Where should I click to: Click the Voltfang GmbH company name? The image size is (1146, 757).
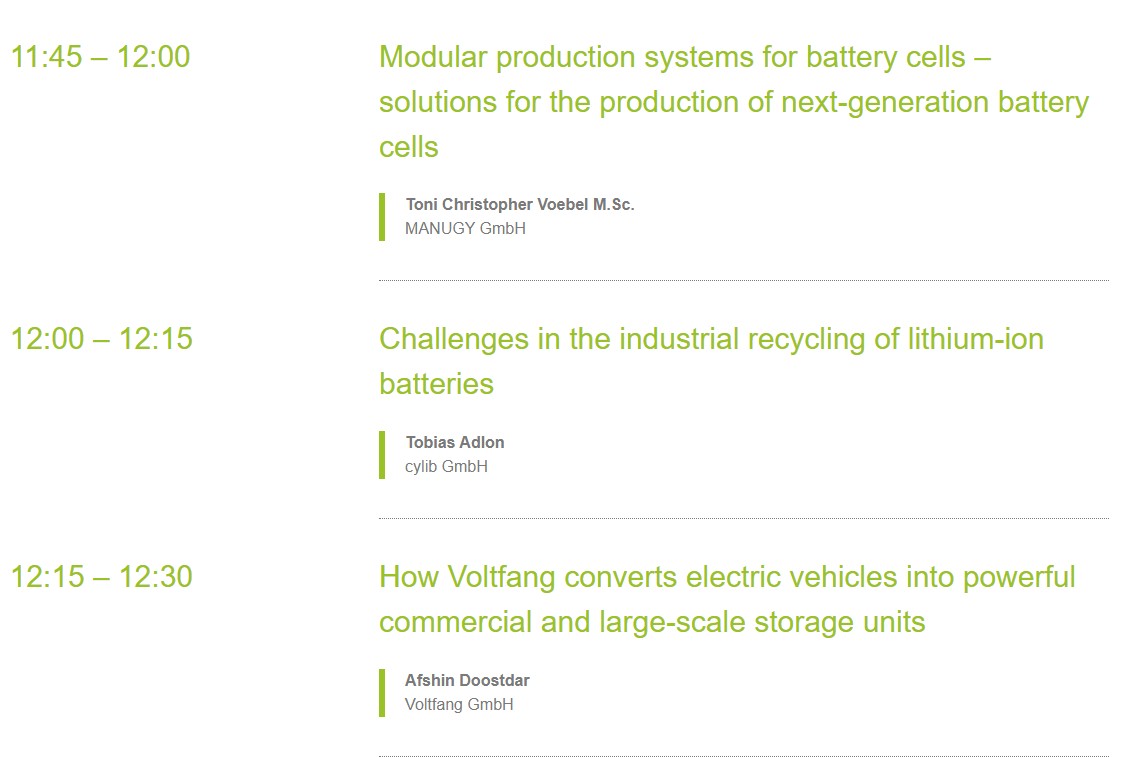point(459,704)
